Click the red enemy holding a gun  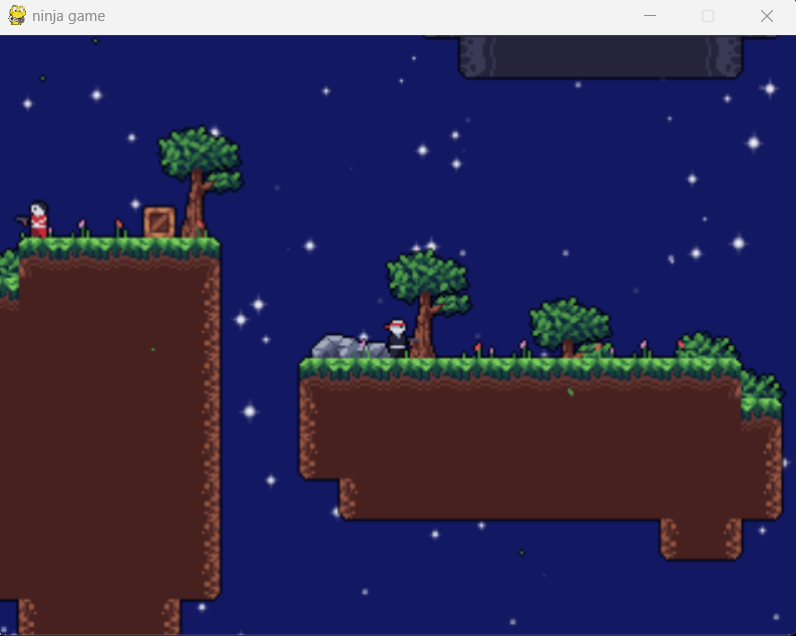[x=34, y=219]
